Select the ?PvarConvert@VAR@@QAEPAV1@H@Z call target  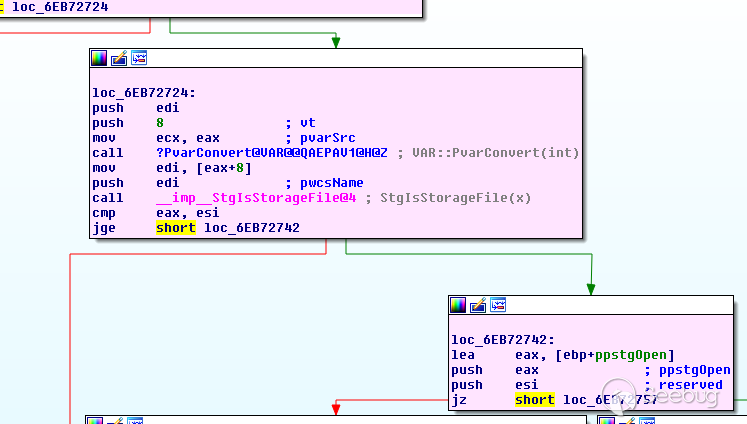pos(272,153)
